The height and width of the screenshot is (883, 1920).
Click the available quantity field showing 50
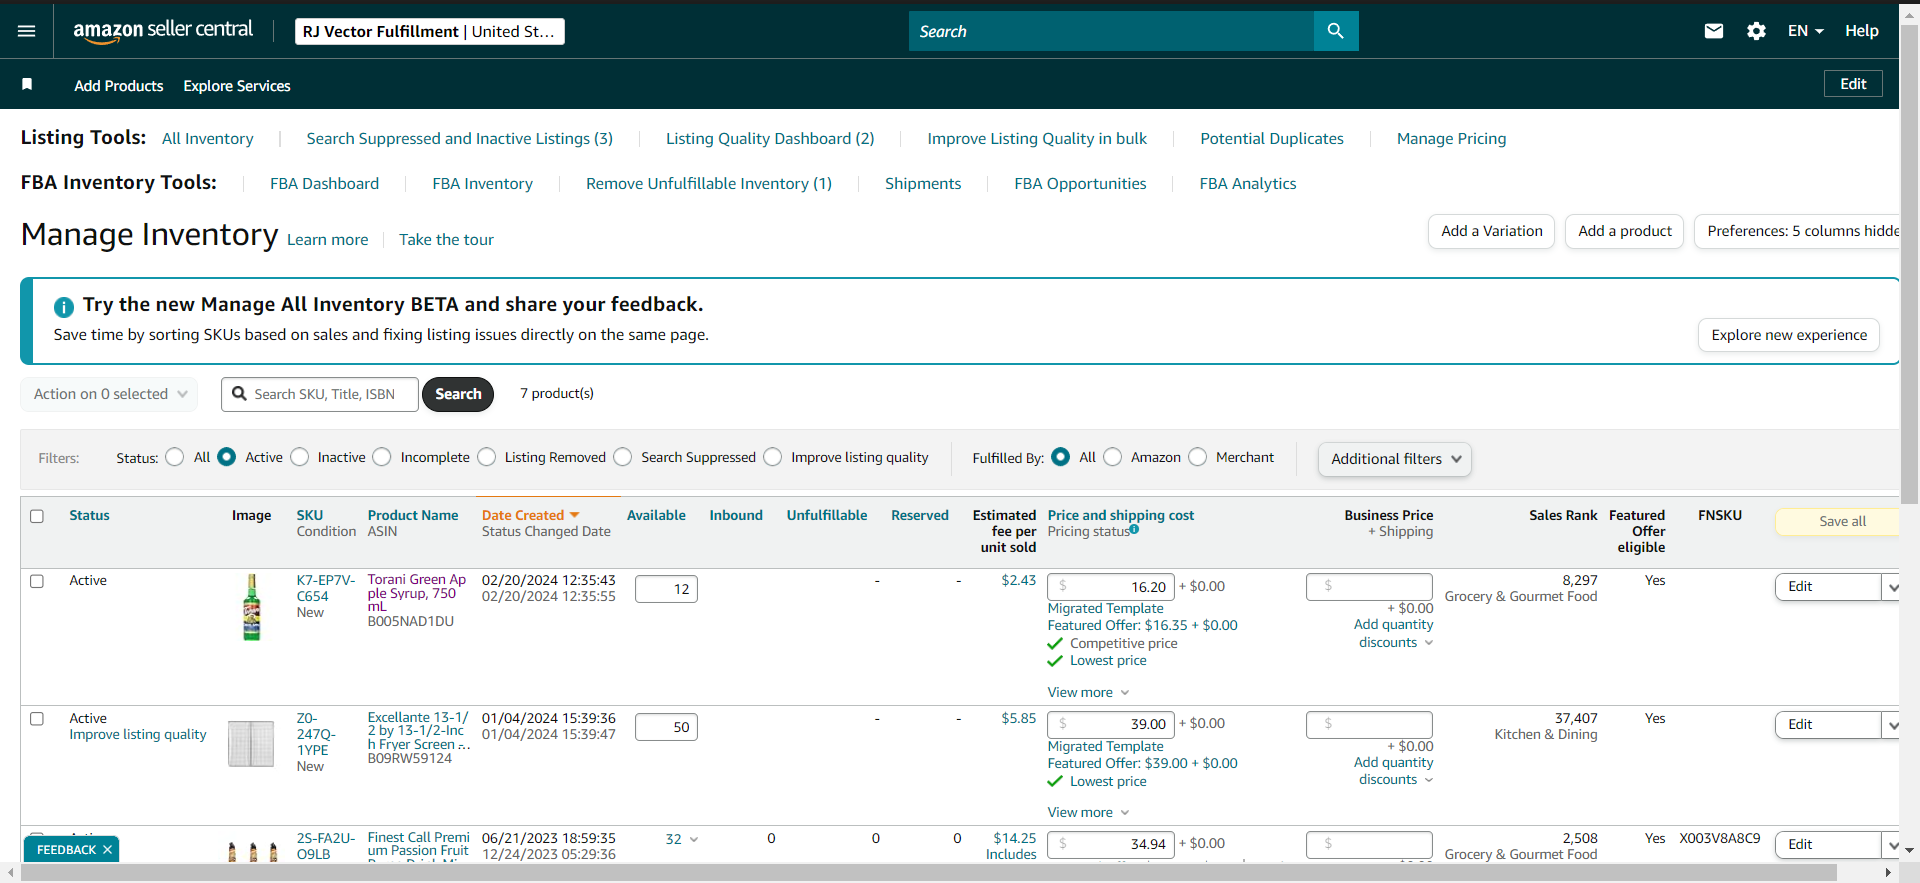pyautogui.click(x=666, y=727)
